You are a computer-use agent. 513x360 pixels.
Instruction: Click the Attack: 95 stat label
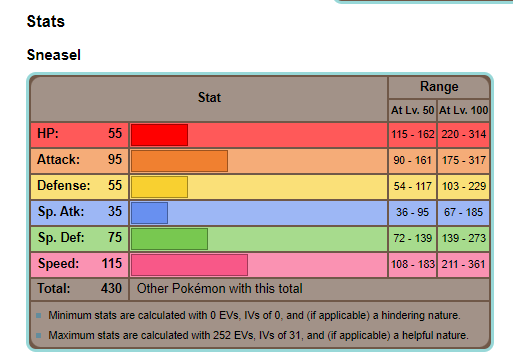coord(79,160)
